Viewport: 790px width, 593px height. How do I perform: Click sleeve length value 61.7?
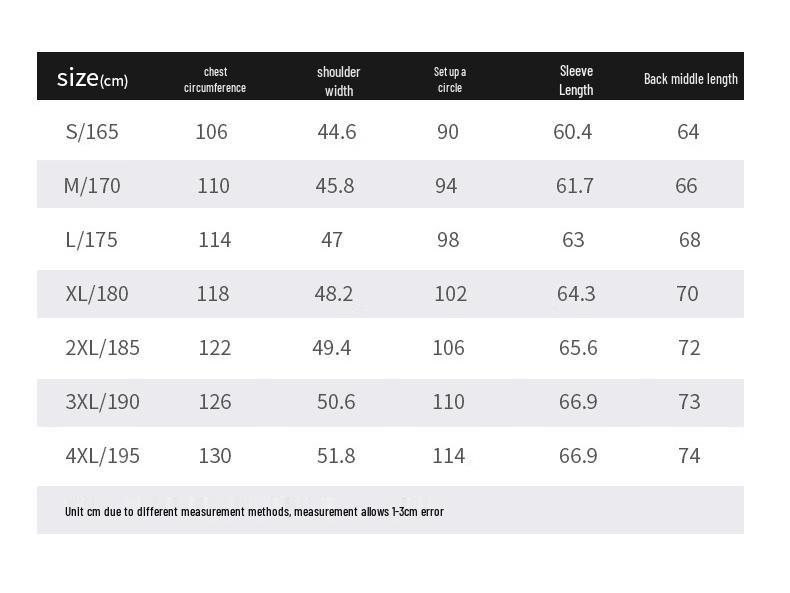point(575,186)
